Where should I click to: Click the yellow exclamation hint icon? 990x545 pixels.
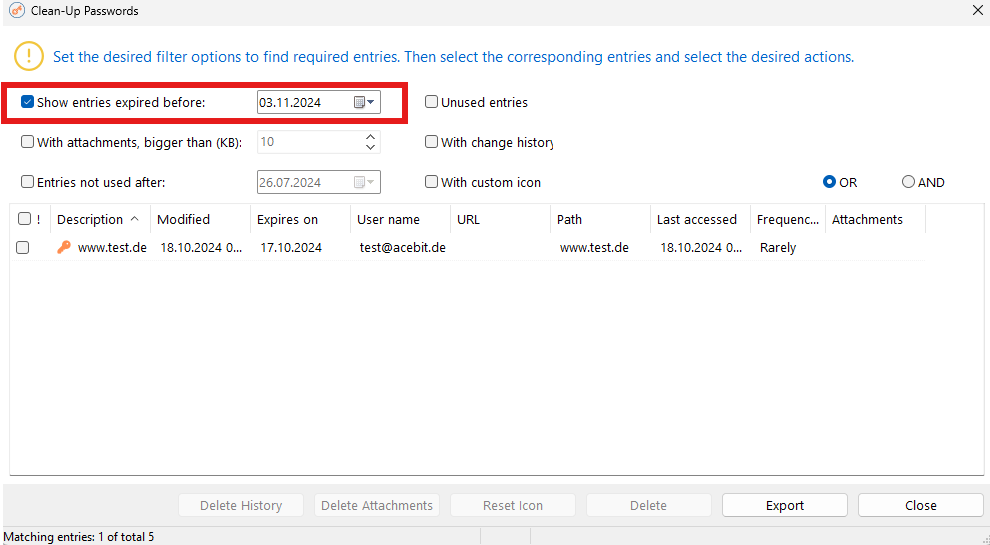[28, 56]
